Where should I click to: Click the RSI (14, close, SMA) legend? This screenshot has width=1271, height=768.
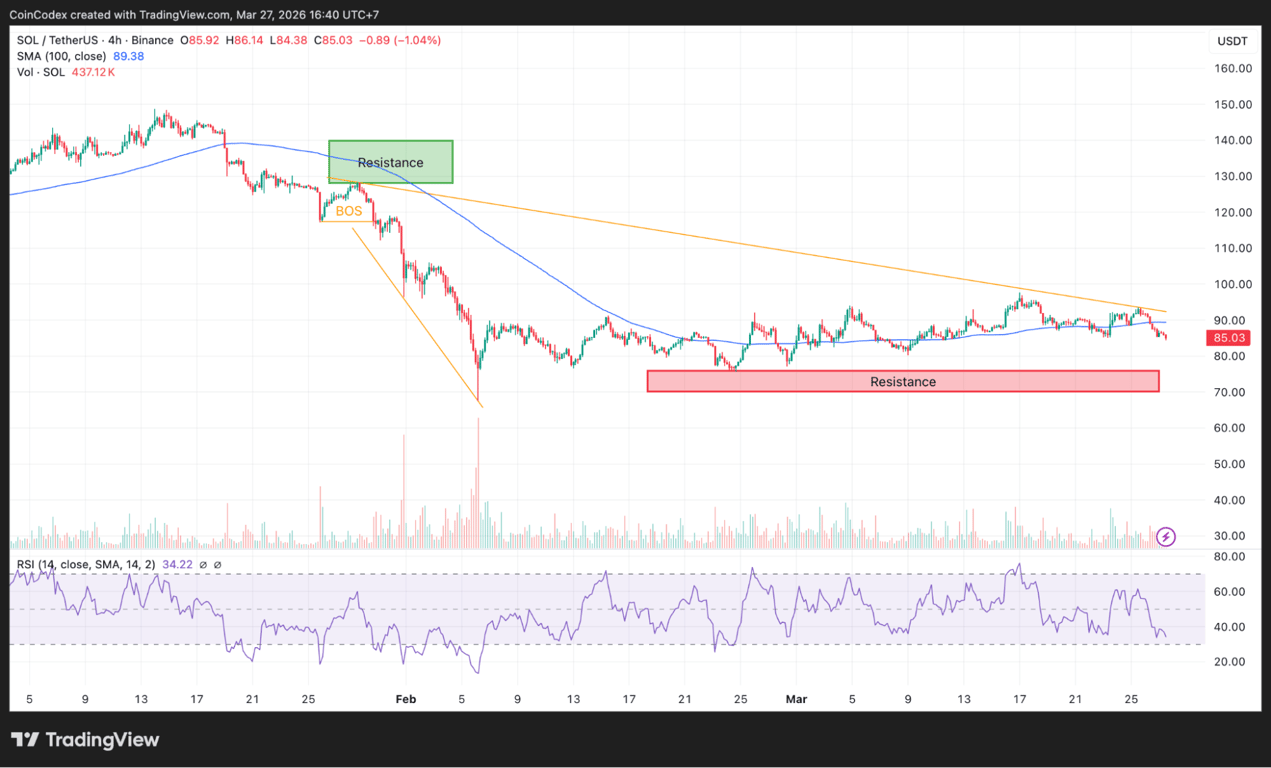[x=85, y=564]
